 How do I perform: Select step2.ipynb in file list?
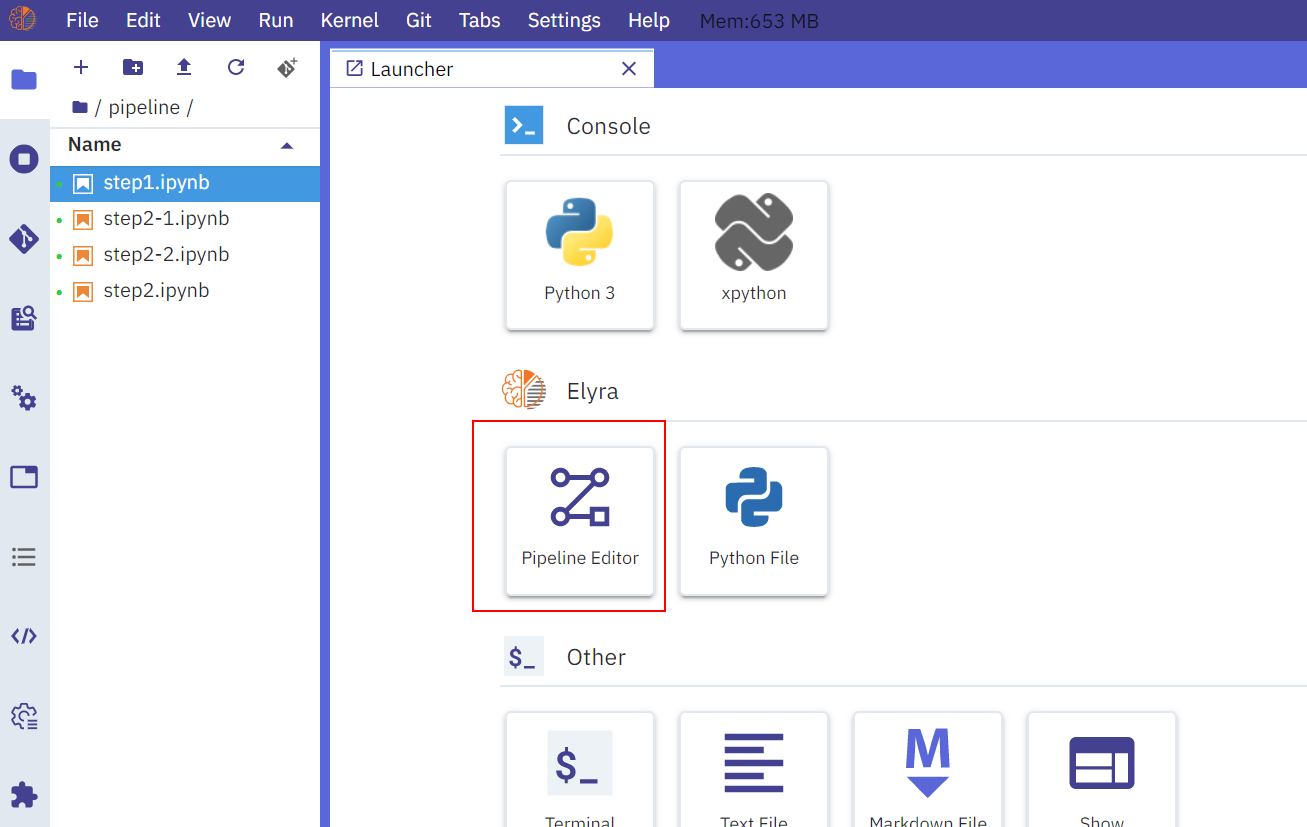[185, 291]
